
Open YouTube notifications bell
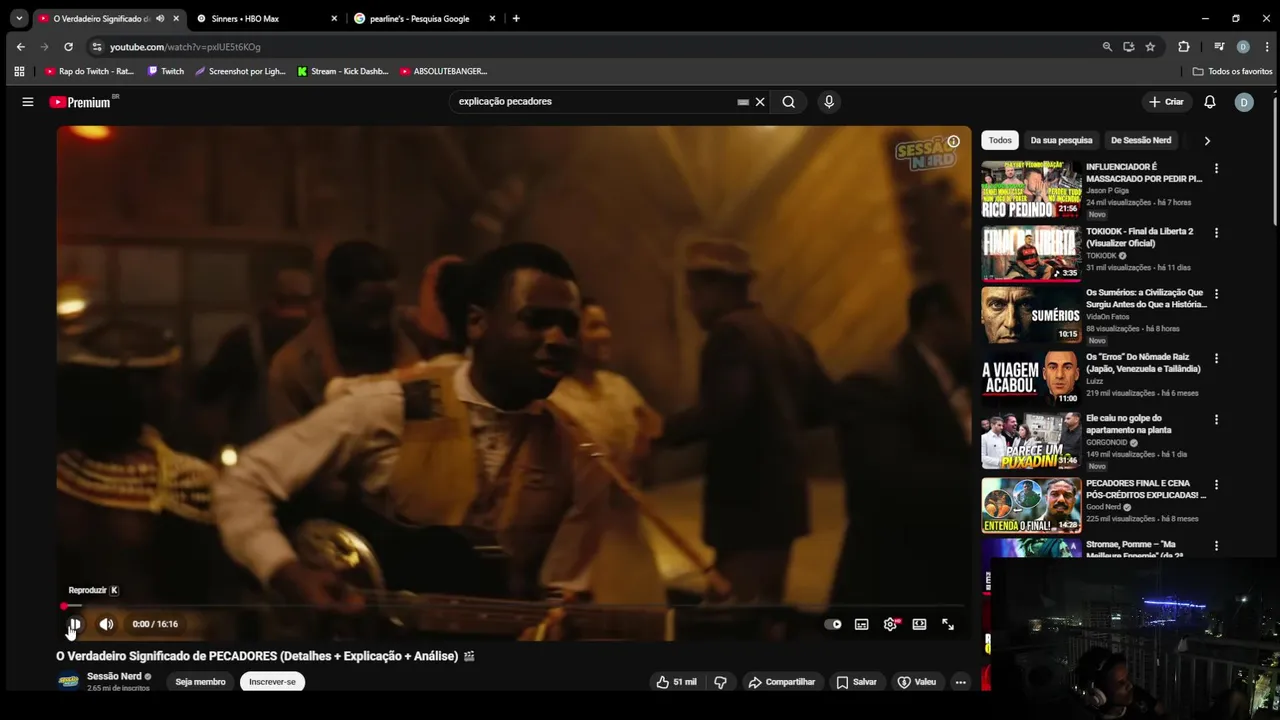pyautogui.click(x=1210, y=102)
